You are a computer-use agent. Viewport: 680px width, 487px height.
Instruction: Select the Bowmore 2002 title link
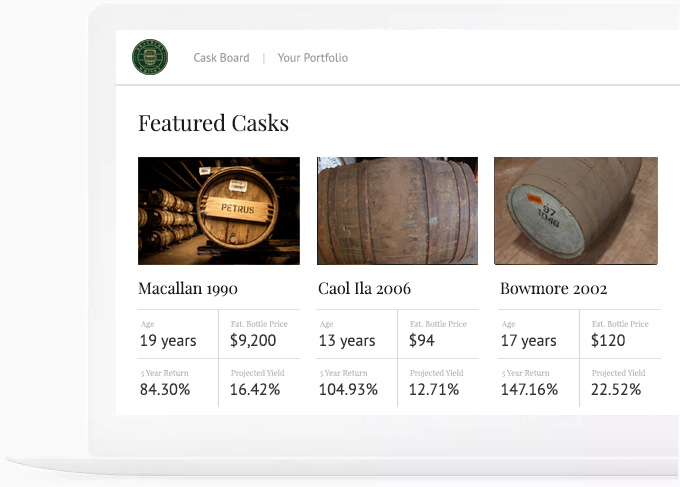point(553,289)
